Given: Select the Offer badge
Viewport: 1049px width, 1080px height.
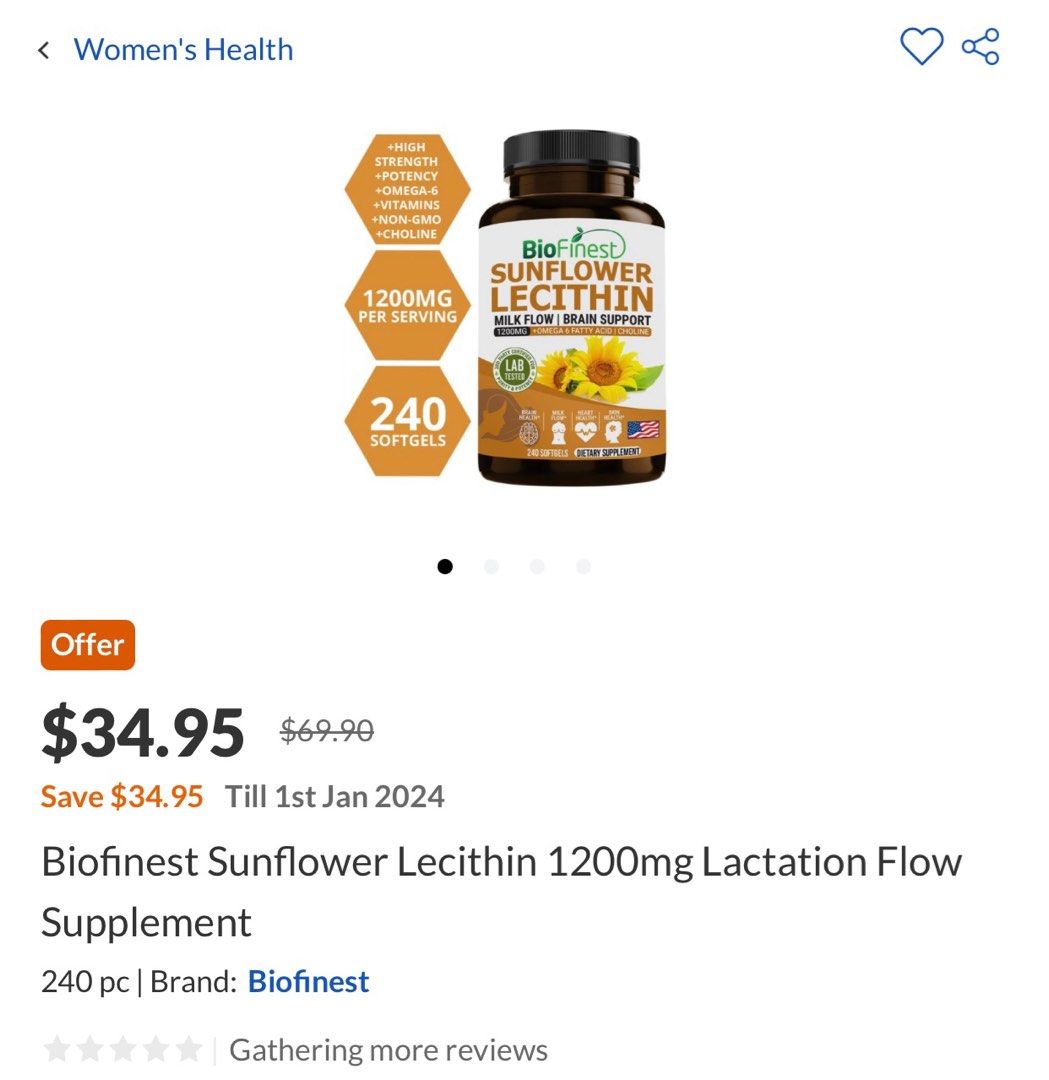Looking at the screenshot, I should [87, 645].
